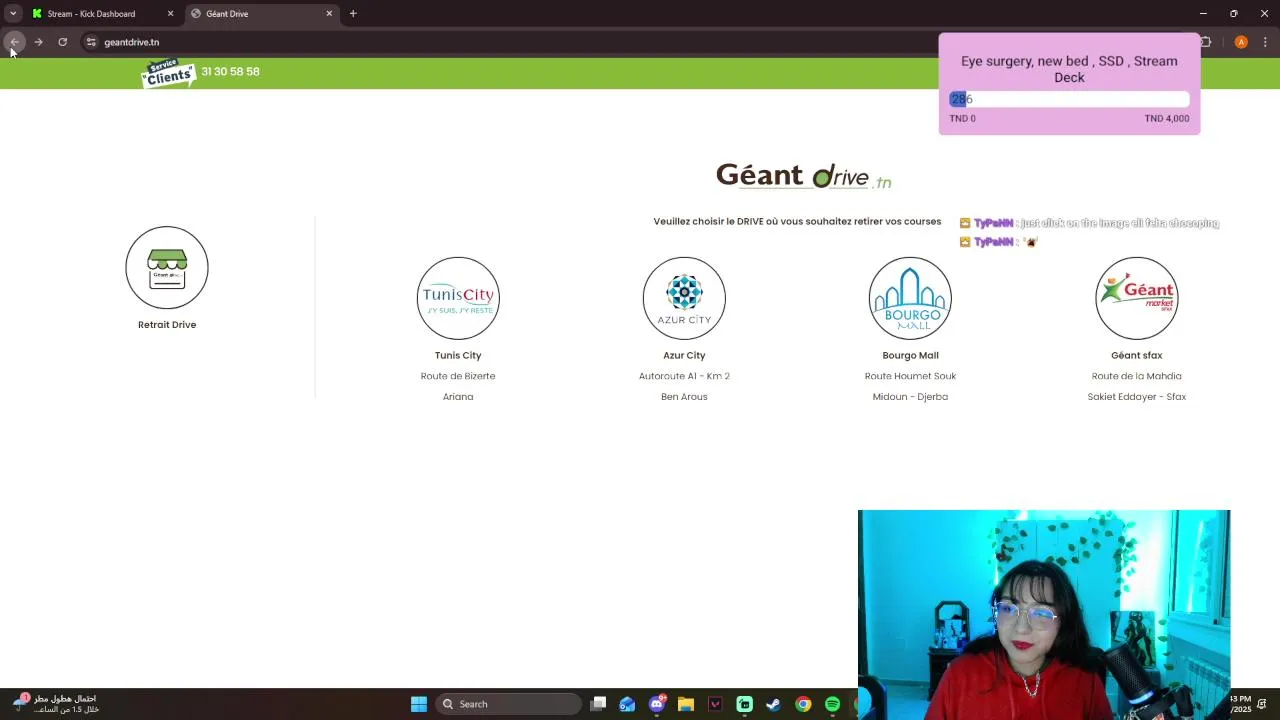Choose the Azur City logo

(684, 298)
